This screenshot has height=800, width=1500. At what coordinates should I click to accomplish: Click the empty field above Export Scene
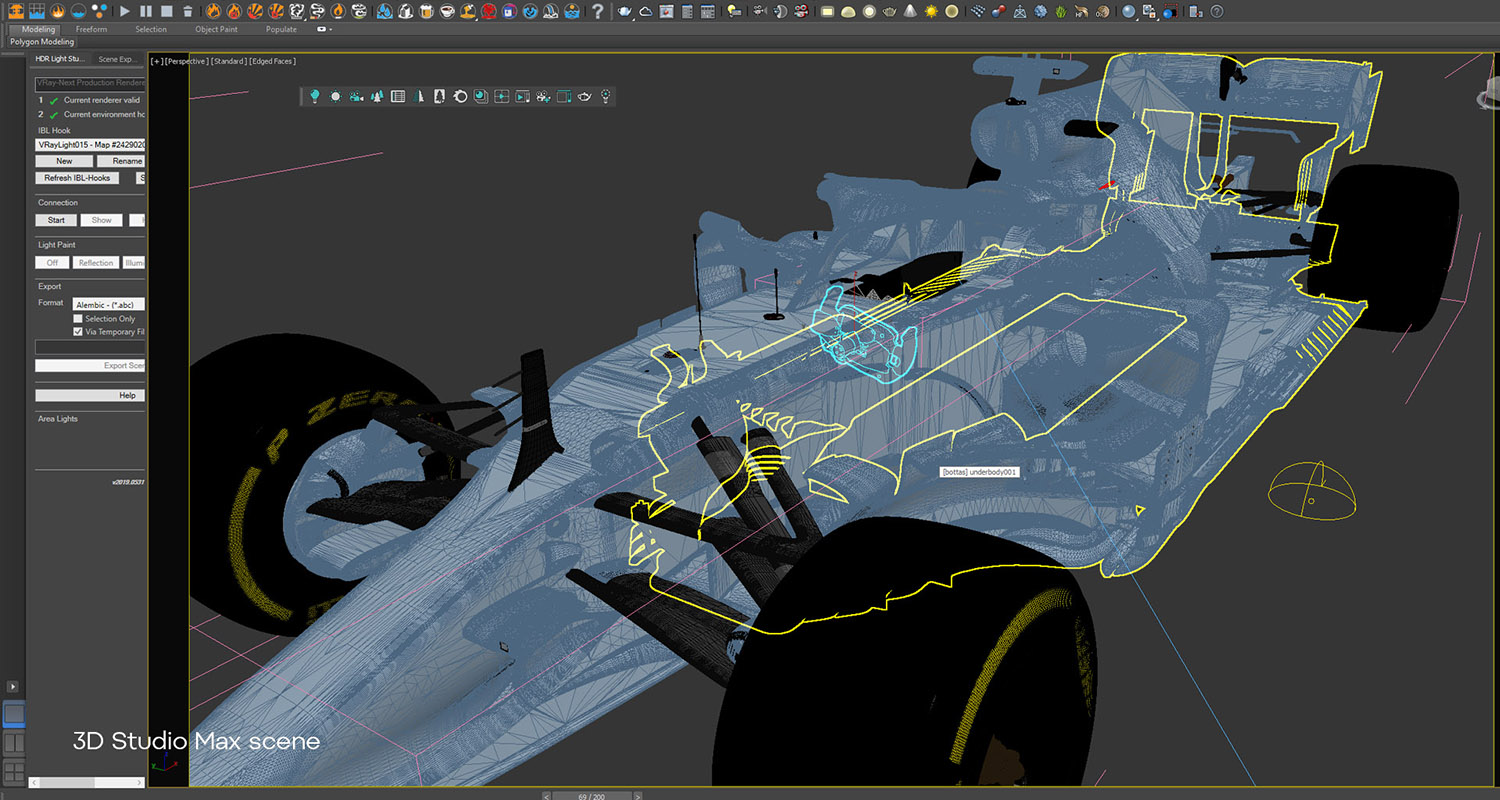(90, 347)
